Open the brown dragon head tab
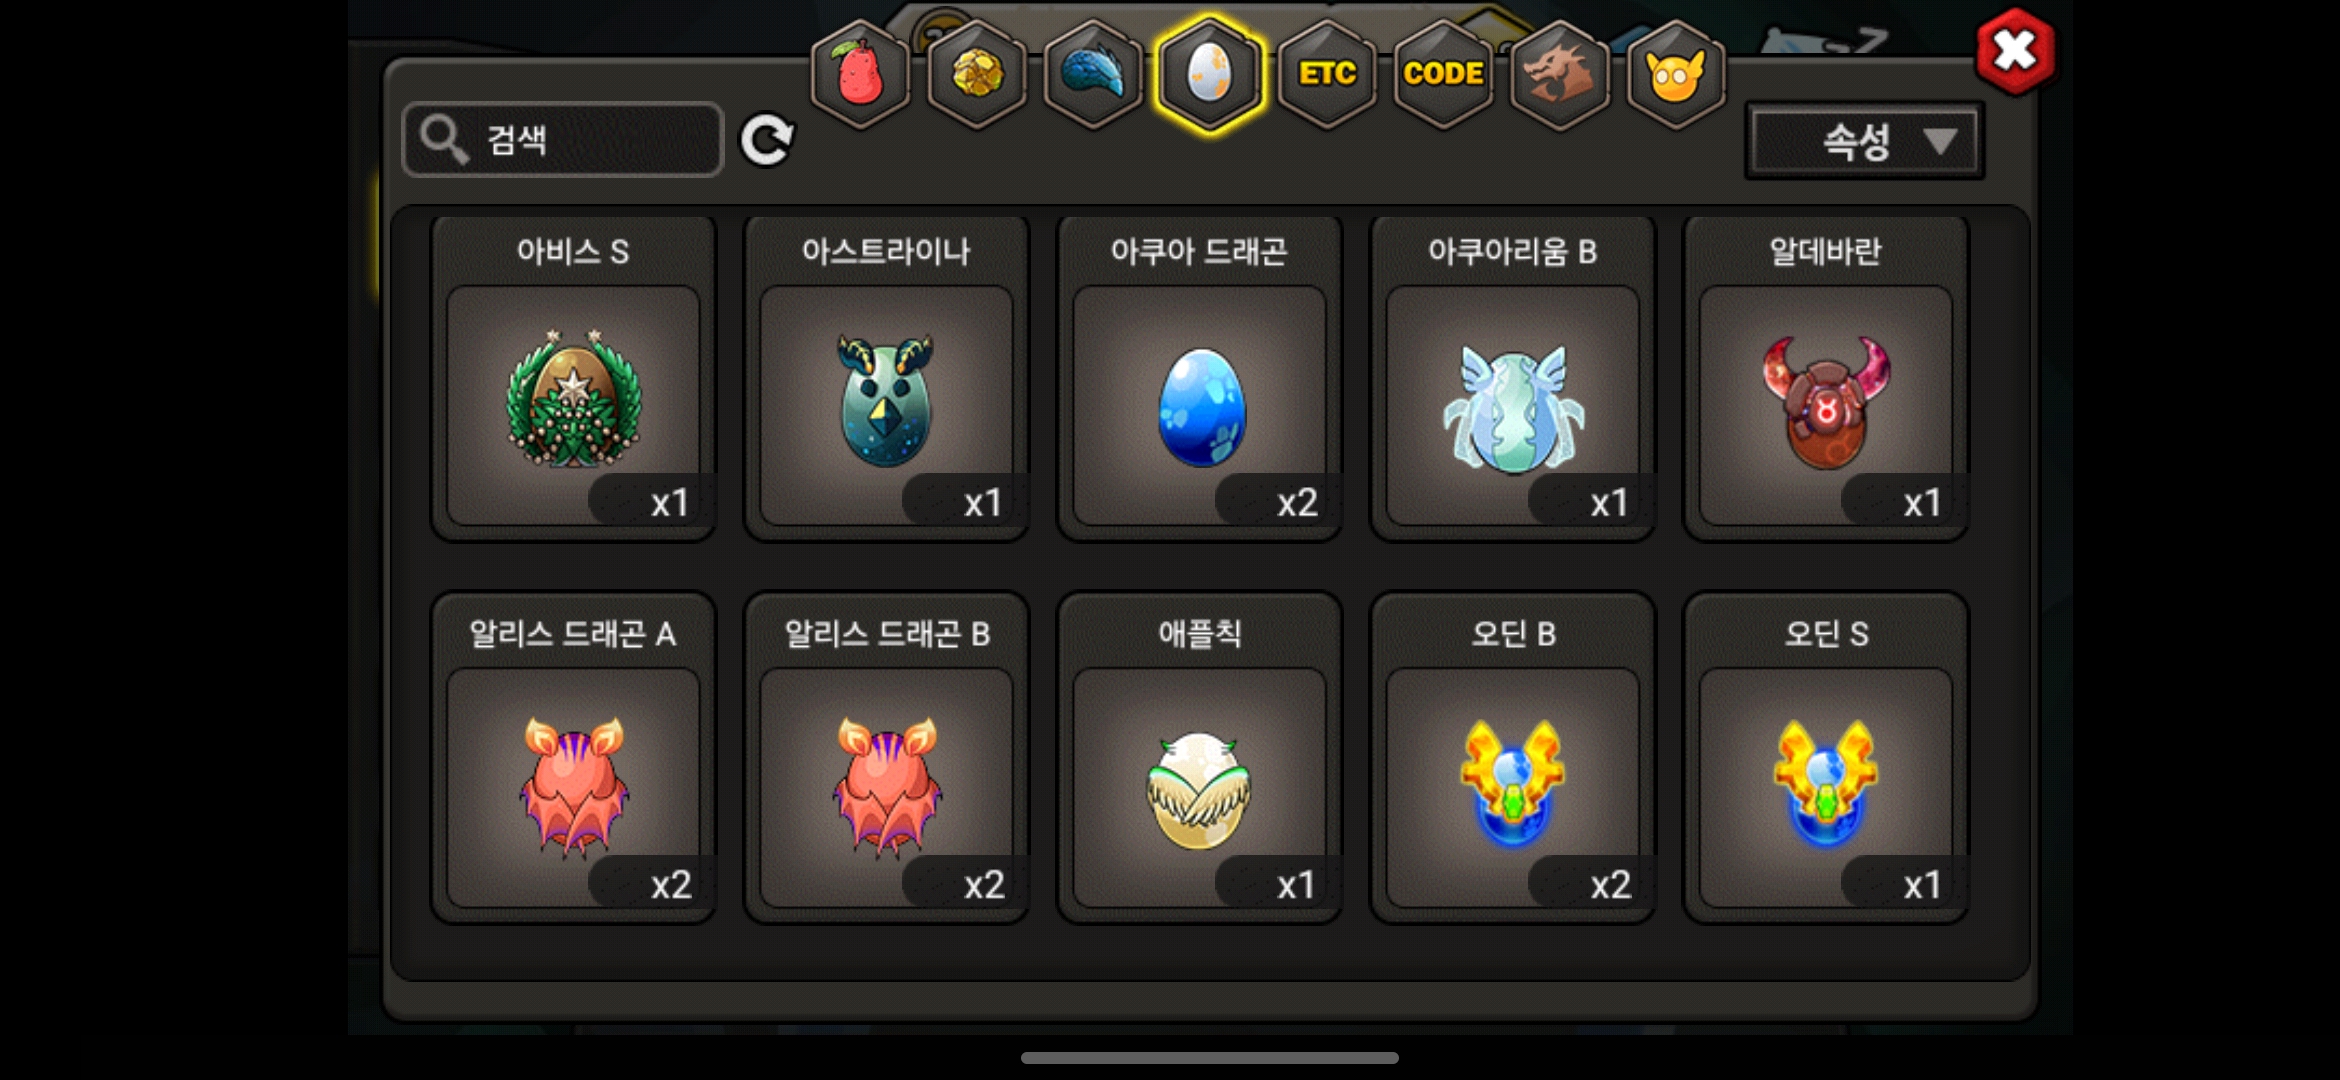Image resolution: width=2340 pixels, height=1080 pixels. (1559, 74)
